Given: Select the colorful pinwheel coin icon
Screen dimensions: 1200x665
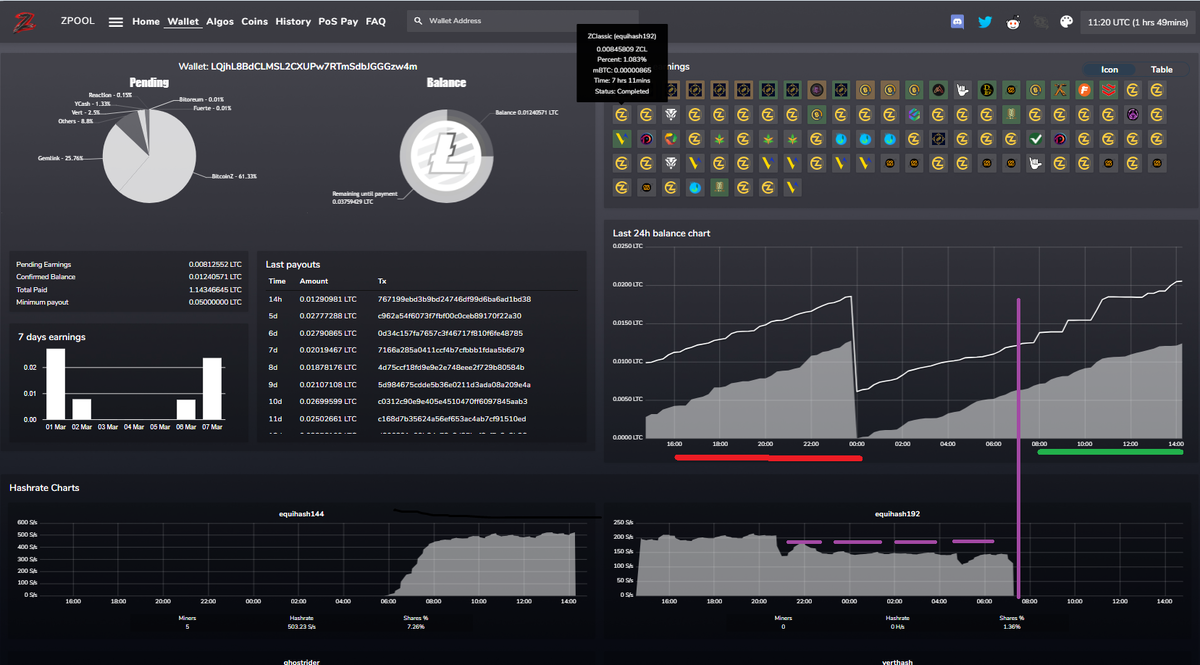Looking at the screenshot, I should pos(670,138).
